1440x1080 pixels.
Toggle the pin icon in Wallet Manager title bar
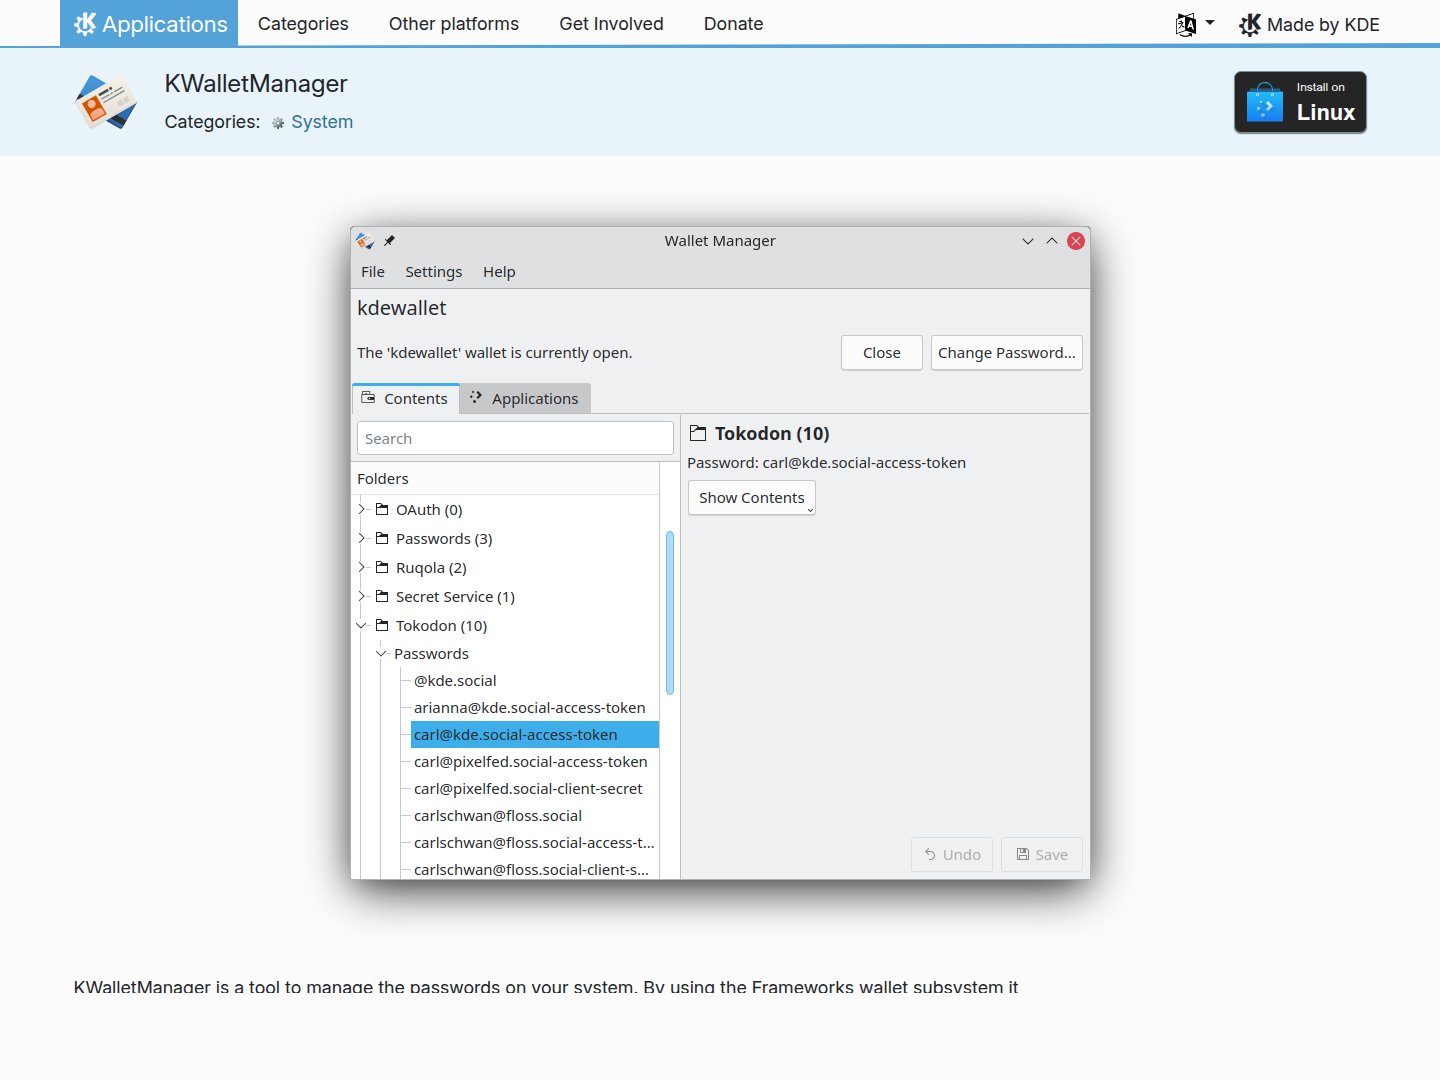click(390, 241)
